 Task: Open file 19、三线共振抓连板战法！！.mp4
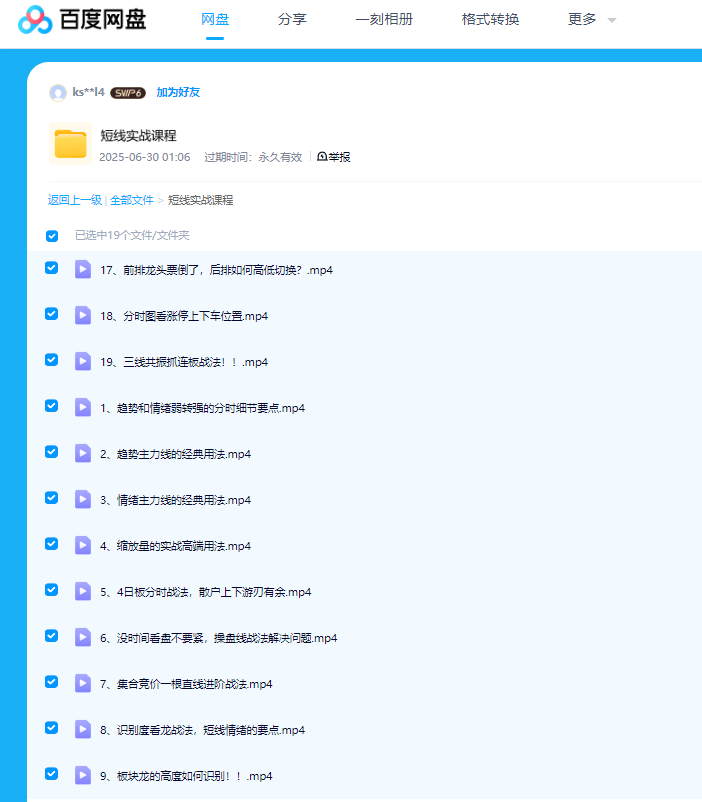tap(184, 362)
